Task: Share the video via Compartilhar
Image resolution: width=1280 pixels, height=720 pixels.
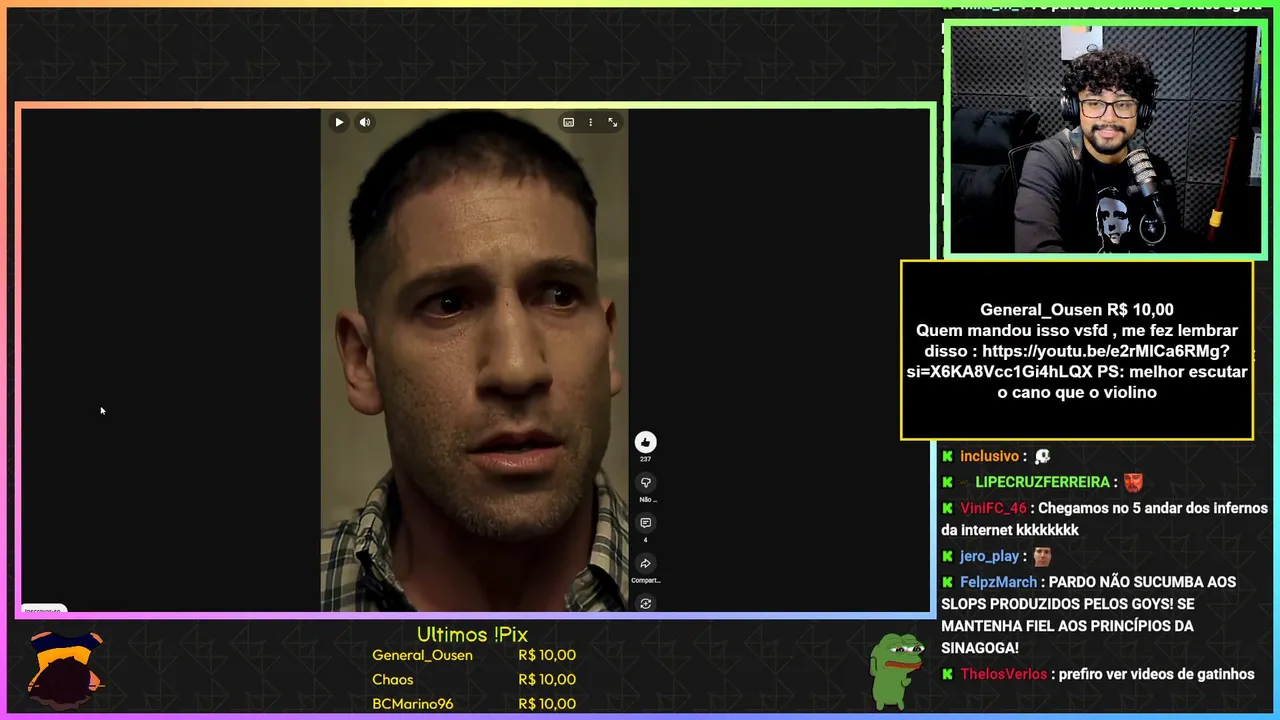Action: click(x=645, y=563)
